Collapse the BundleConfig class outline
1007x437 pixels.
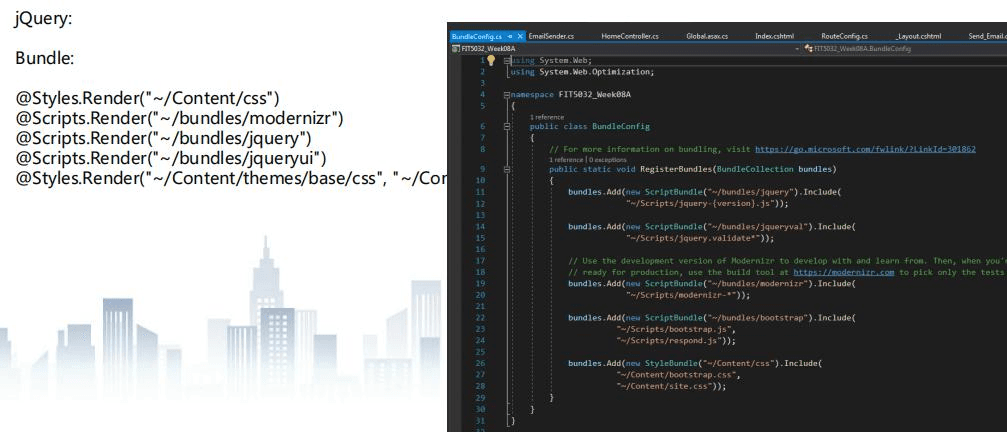point(507,127)
